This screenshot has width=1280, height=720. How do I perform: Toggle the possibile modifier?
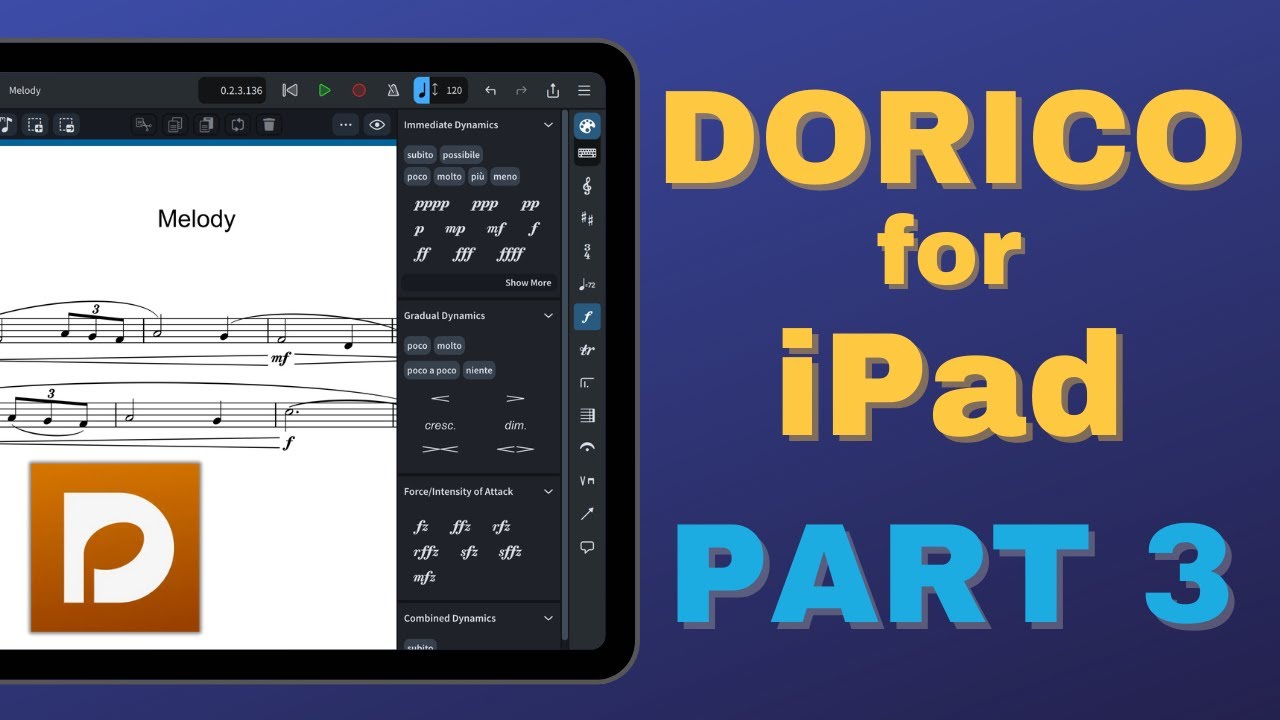pos(461,155)
